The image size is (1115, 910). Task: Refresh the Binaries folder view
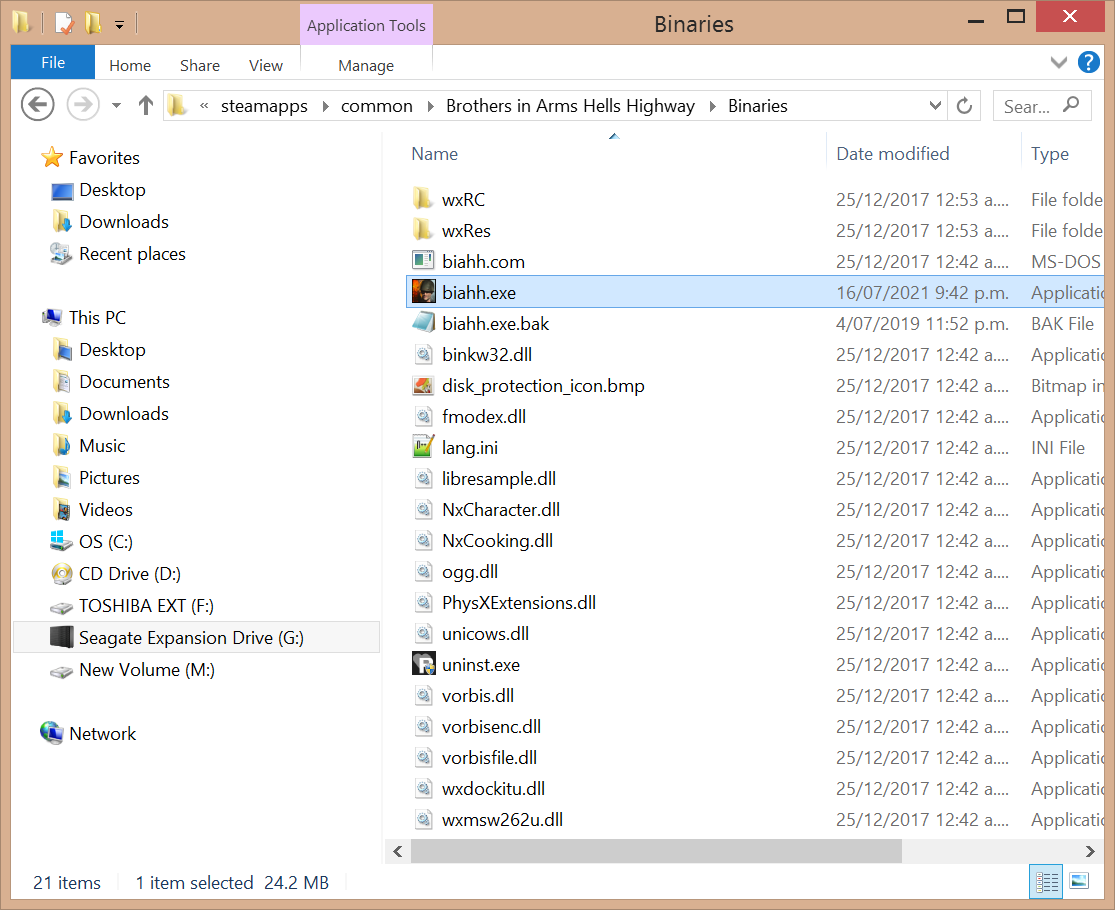tap(964, 106)
